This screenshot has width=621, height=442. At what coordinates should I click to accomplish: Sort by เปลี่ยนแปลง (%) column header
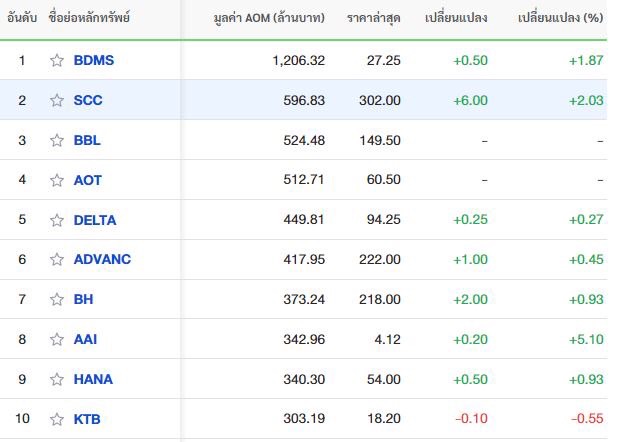pyautogui.click(x=560, y=18)
